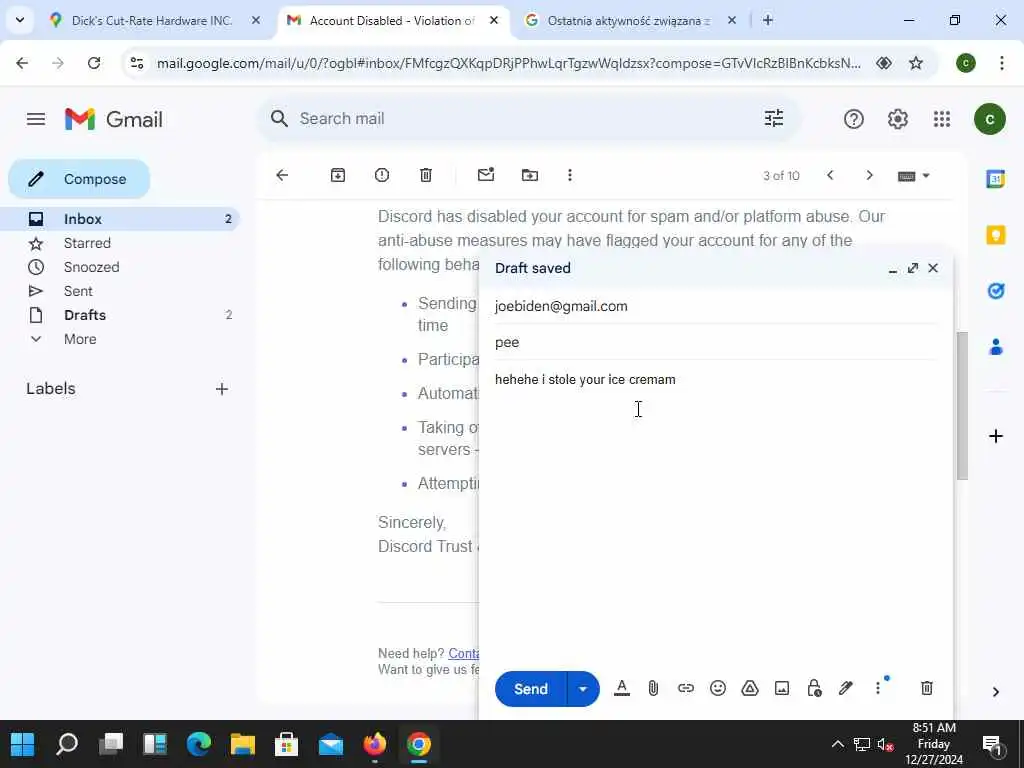Image resolution: width=1024 pixels, height=768 pixels.
Task: Open tab search dropdown in Chrome
Action: (20, 20)
